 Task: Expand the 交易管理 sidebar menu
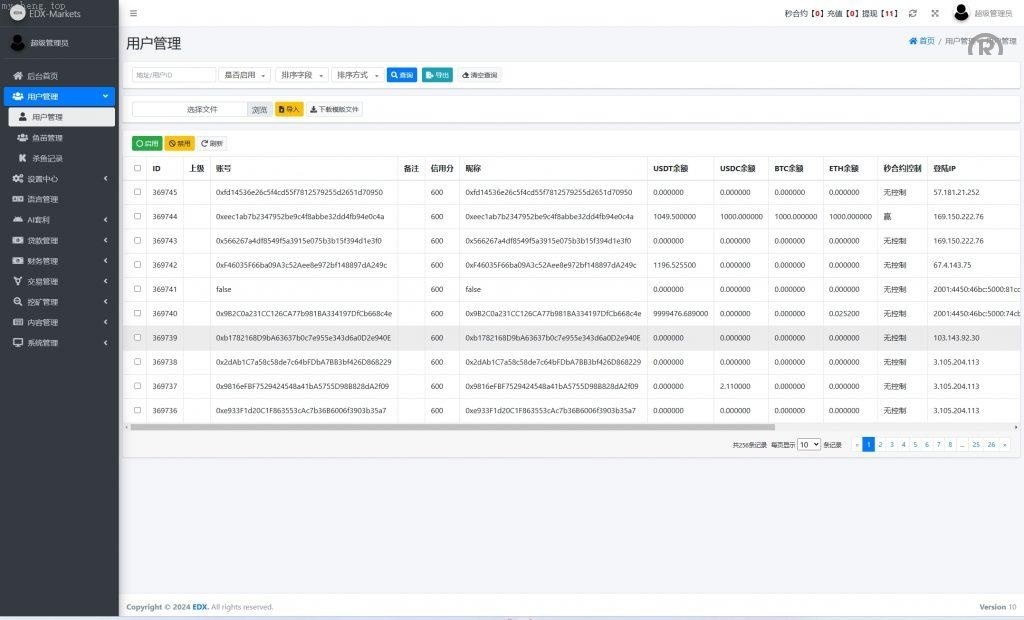point(42,281)
